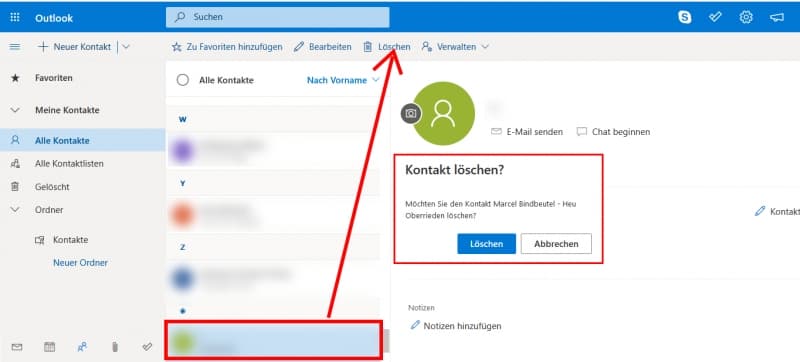800x362 pixels.
Task: Open the Kontakte folder
Action: click(x=70, y=240)
